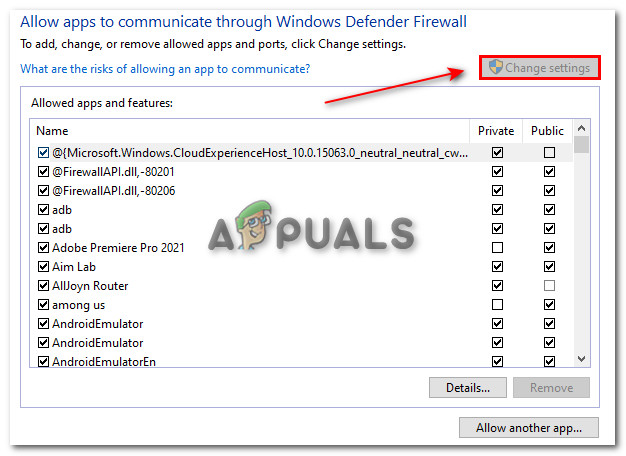Screen dimensions: 626x456
Task: Click the Remove button
Action: [x=551, y=387]
